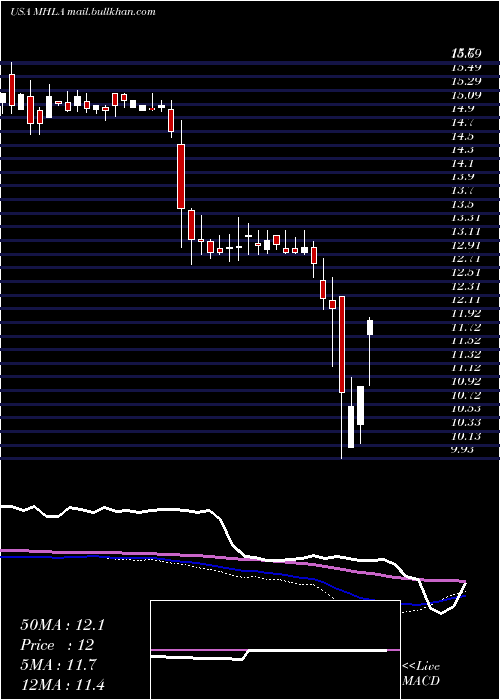Select the latest white candlestick near 11.72
Image resolution: width=500 pixels, height=700 pixels.
pyautogui.click(x=370, y=327)
